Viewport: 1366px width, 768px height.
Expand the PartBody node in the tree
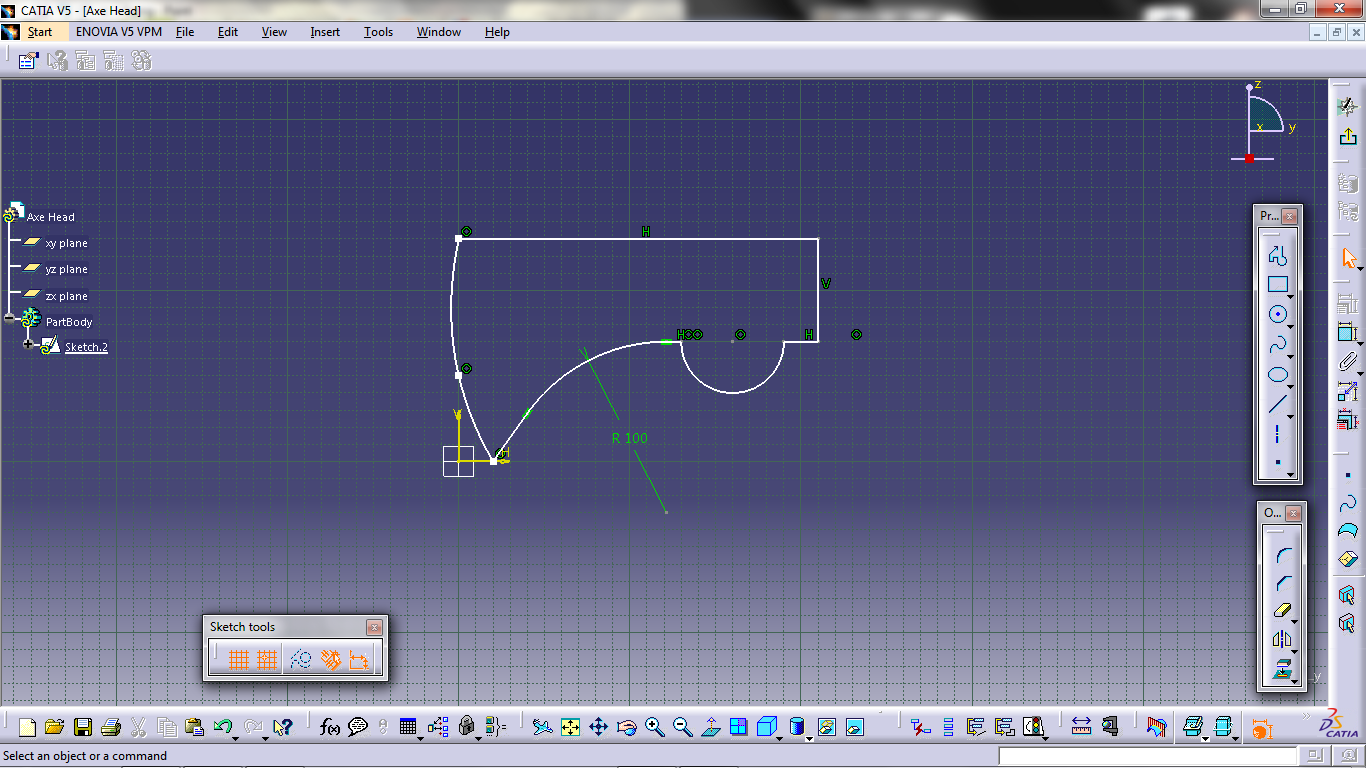[x=9, y=317]
